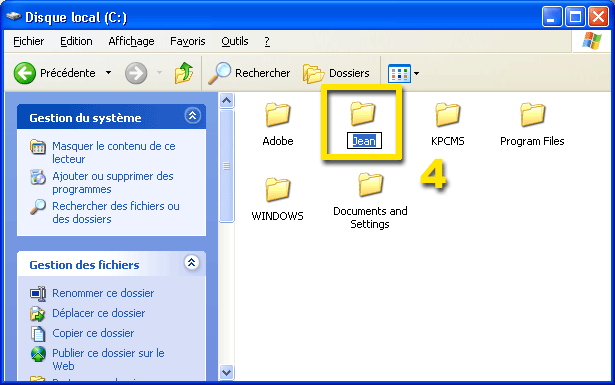
Task: Click the views grid icon
Action: pyautogui.click(x=399, y=73)
